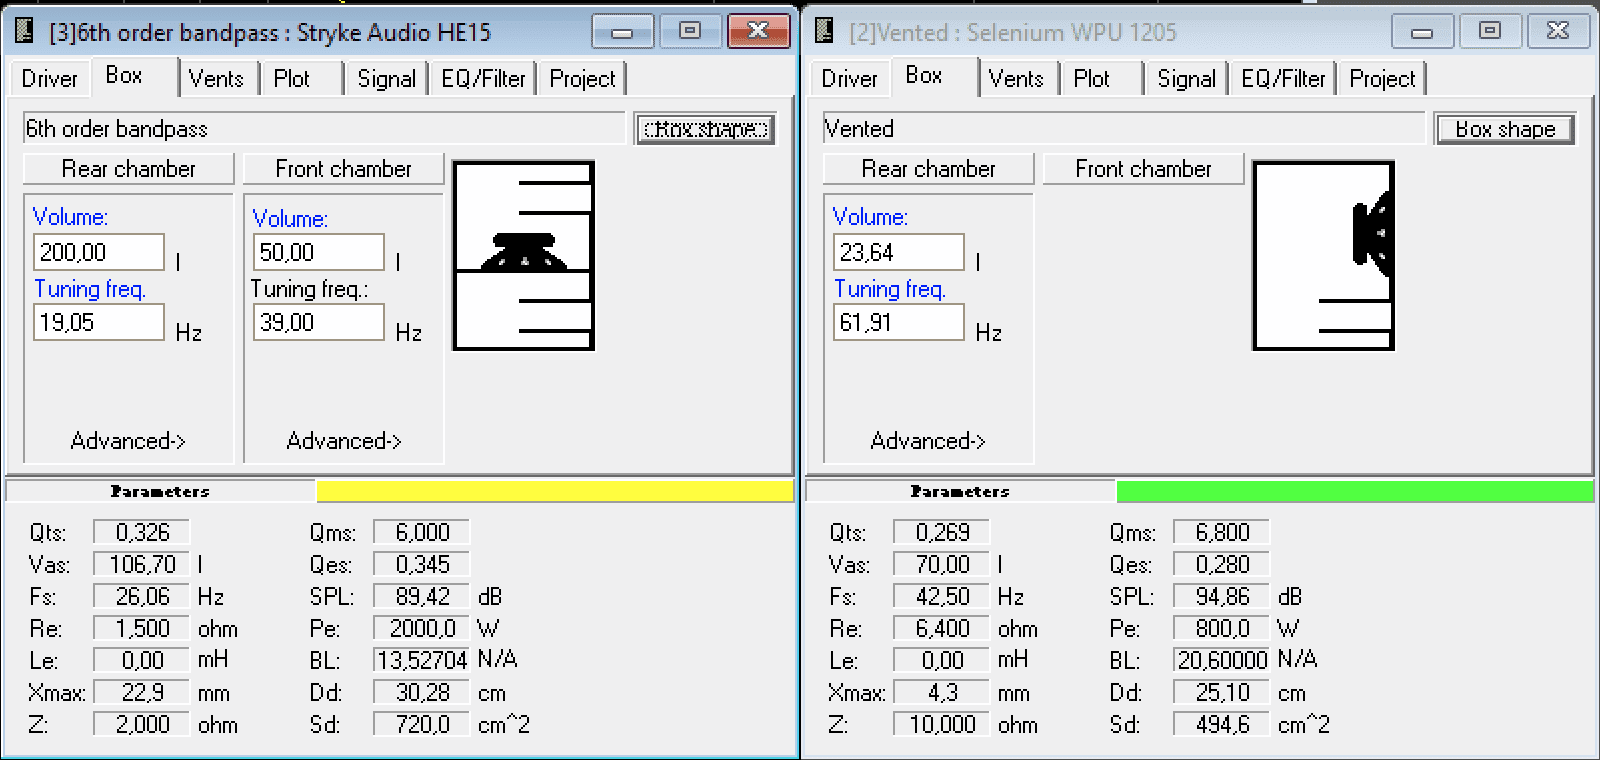Maximize the Vented Selenium WPU 1205 window
The width and height of the screenshot is (1600, 760).
tap(1490, 31)
